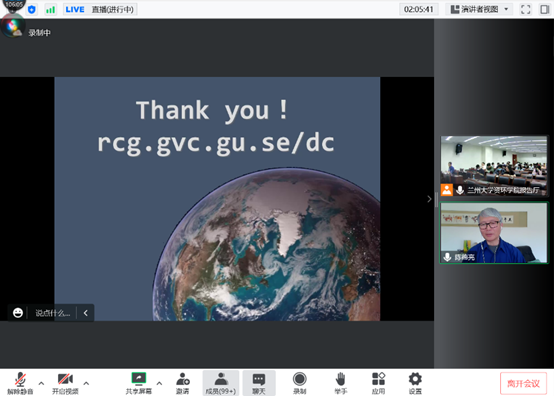
Task: Open the chat panel
Action: pyautogui.click(x=259, y=383)
